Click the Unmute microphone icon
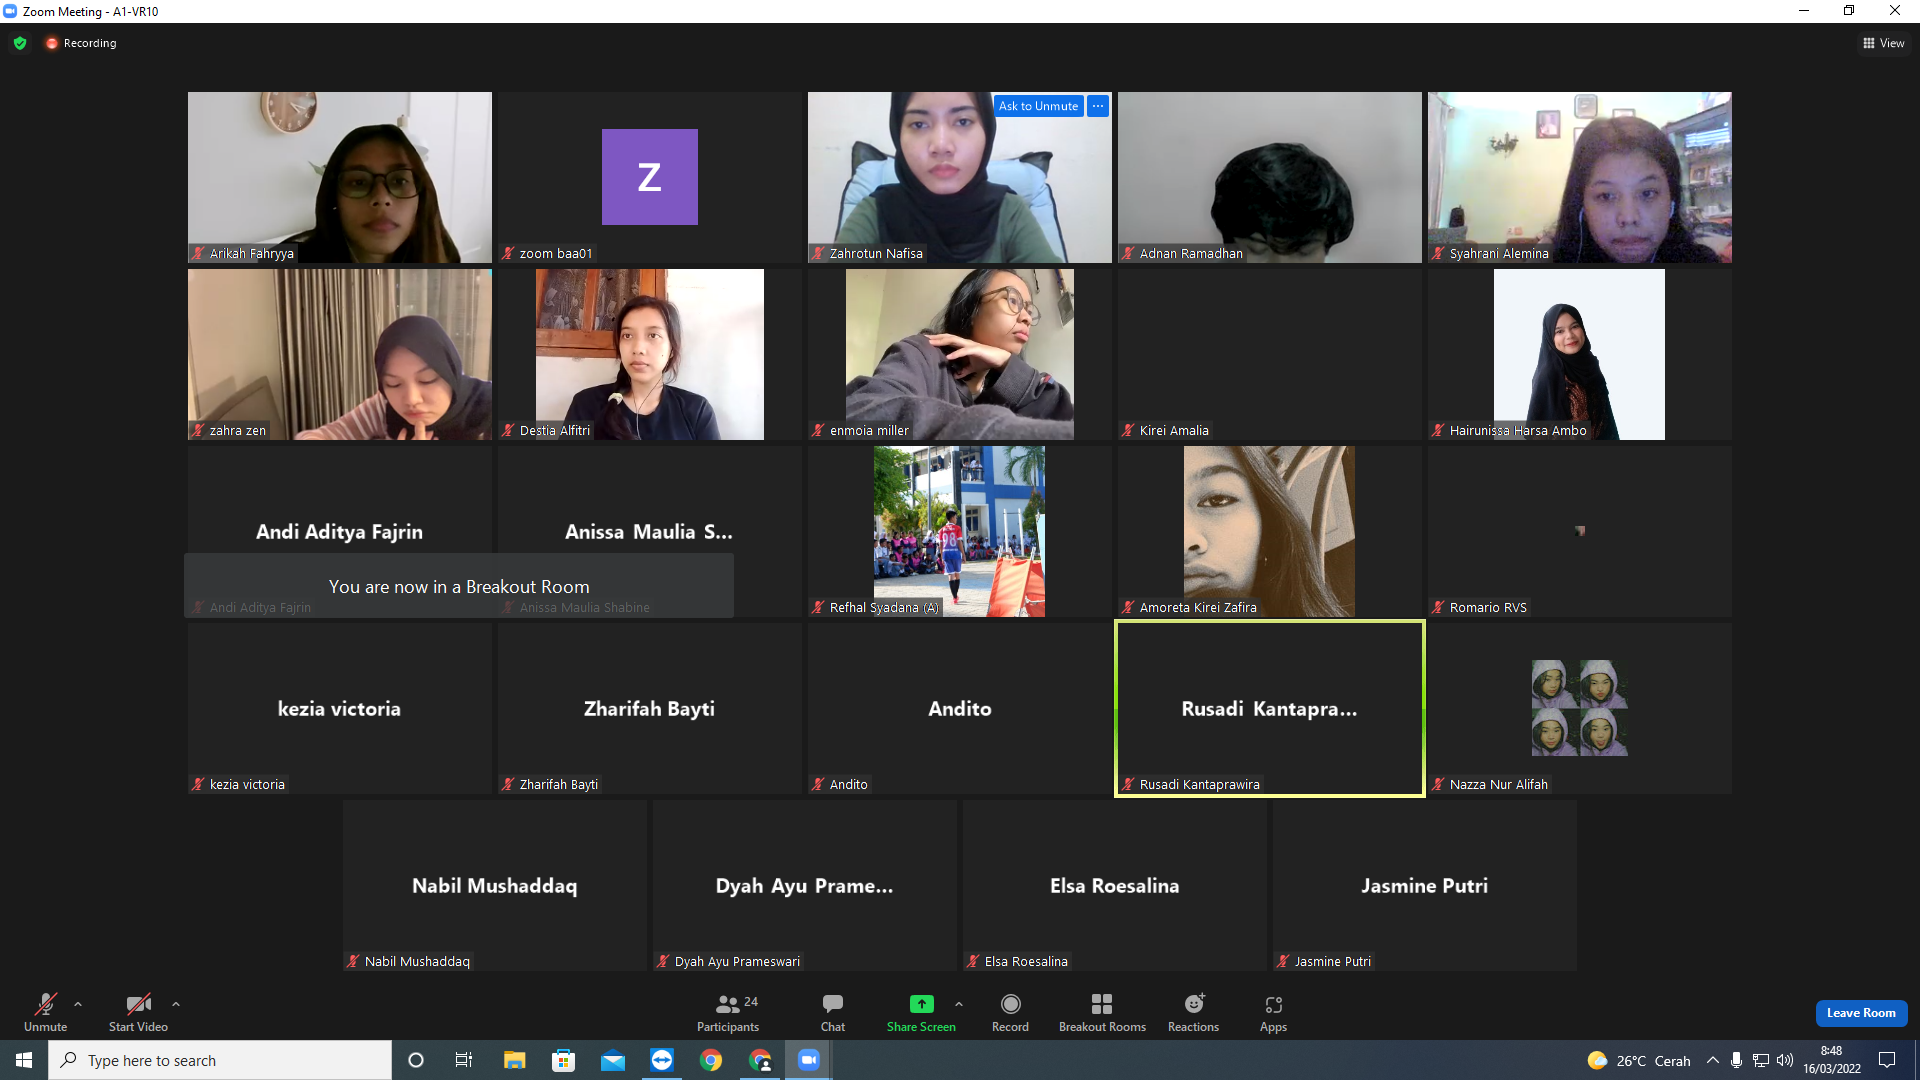This screenshot has height=1080, width=1920. (x=46, y=1004)
